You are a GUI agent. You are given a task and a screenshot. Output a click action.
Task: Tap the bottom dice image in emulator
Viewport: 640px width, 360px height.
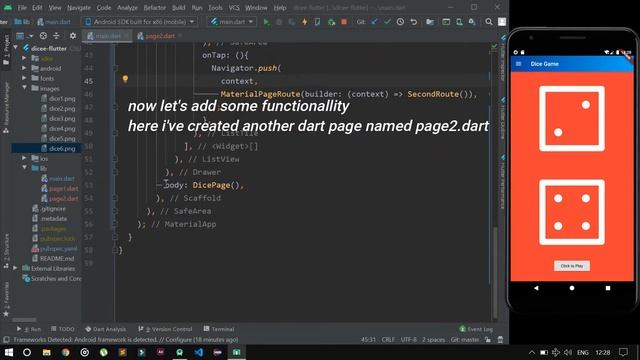pyautogui.click(x=572, y=212)
